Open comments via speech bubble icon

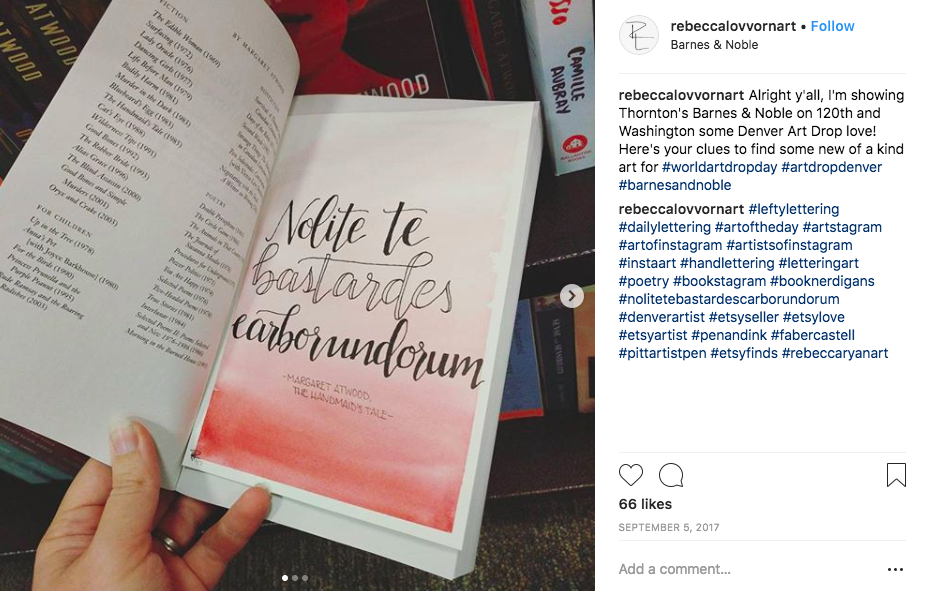[671, 475]
